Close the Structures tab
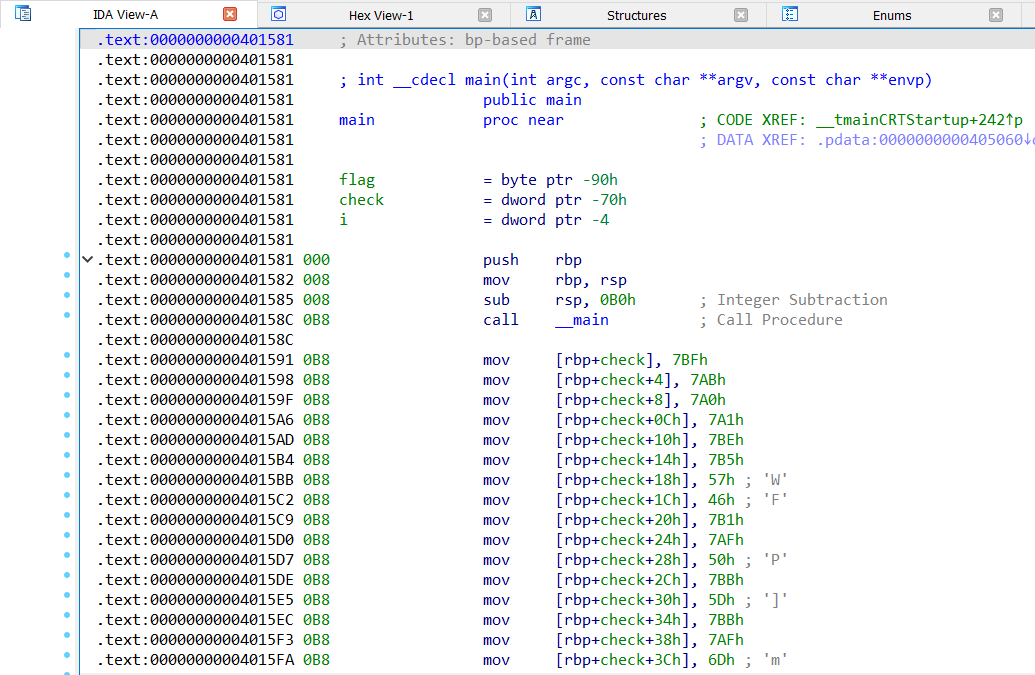 (x=741, y=15)
